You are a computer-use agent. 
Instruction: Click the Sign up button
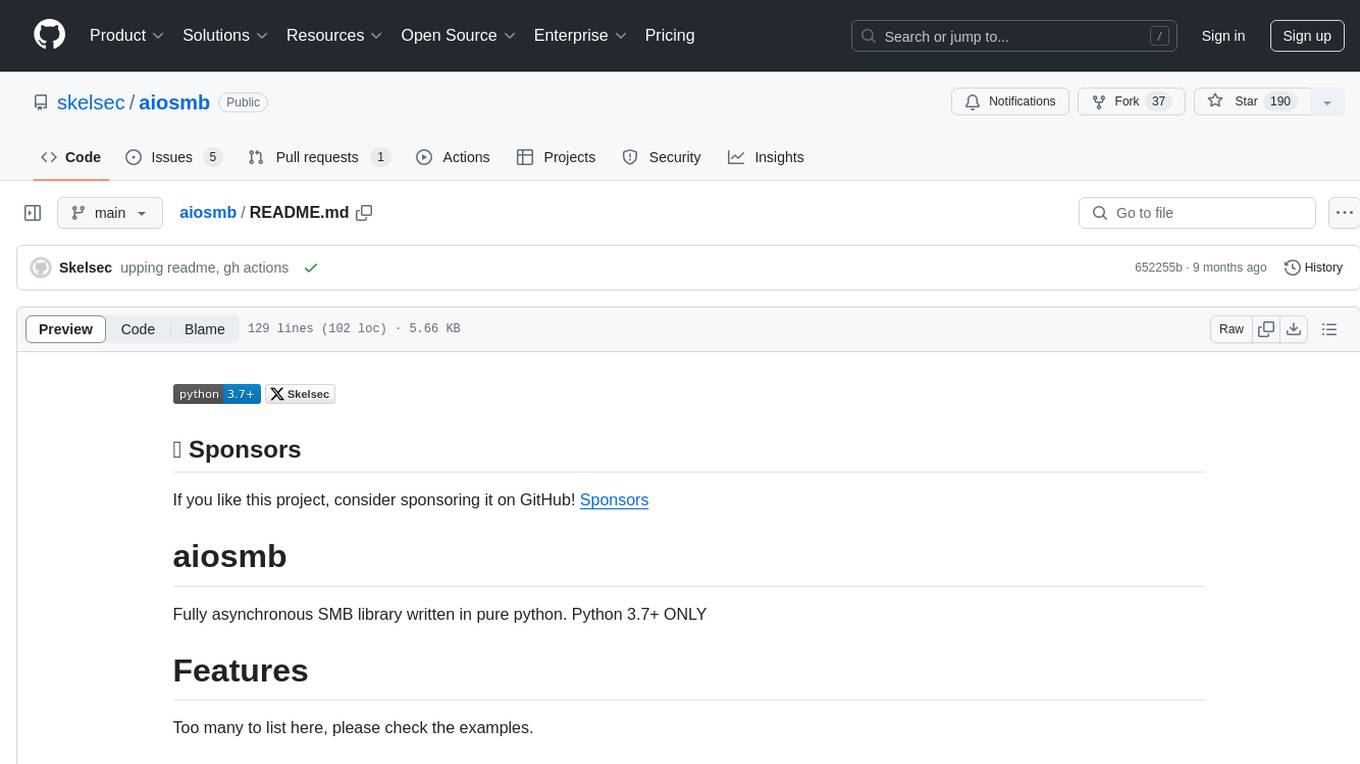(1307, 36)
